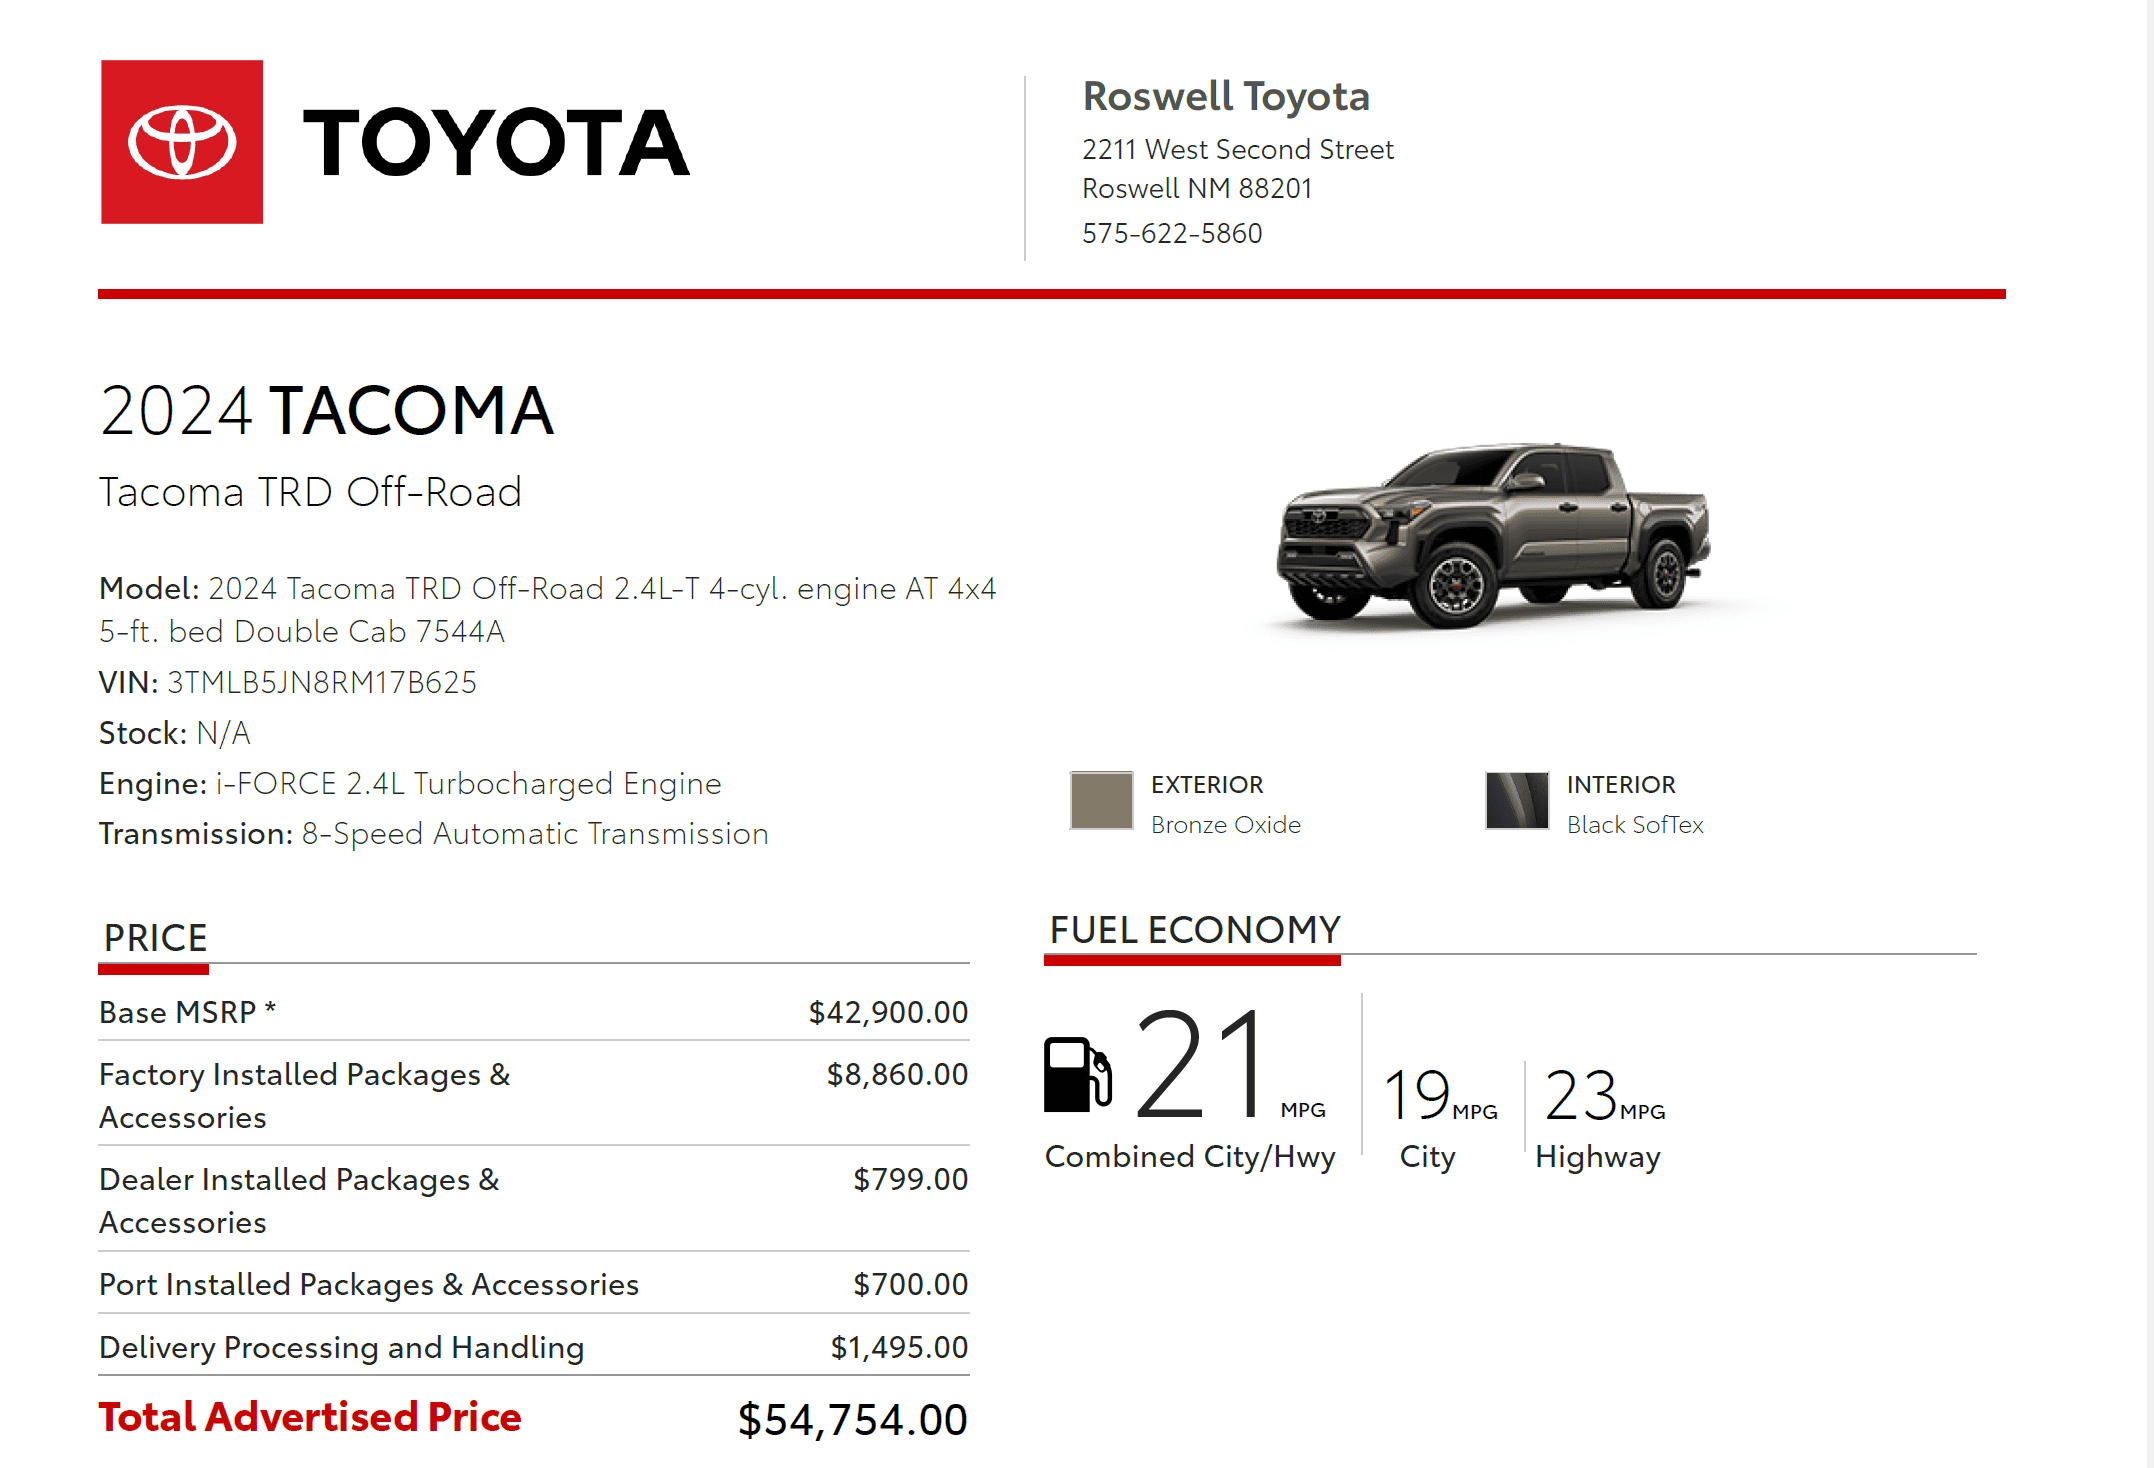
Task: Click the PRICE section heading
Action: 155,938
